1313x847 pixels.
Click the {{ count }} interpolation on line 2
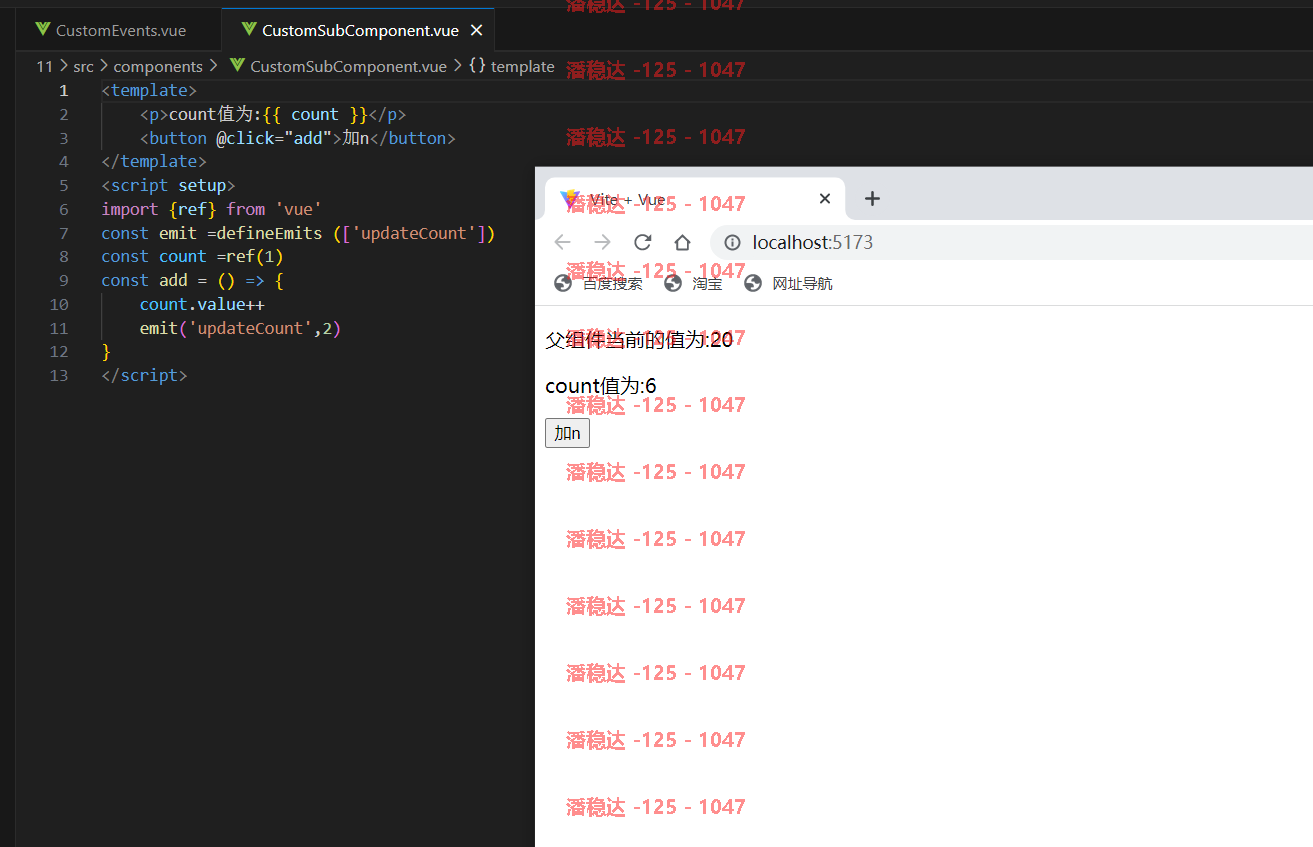click(x=315, y=114)
